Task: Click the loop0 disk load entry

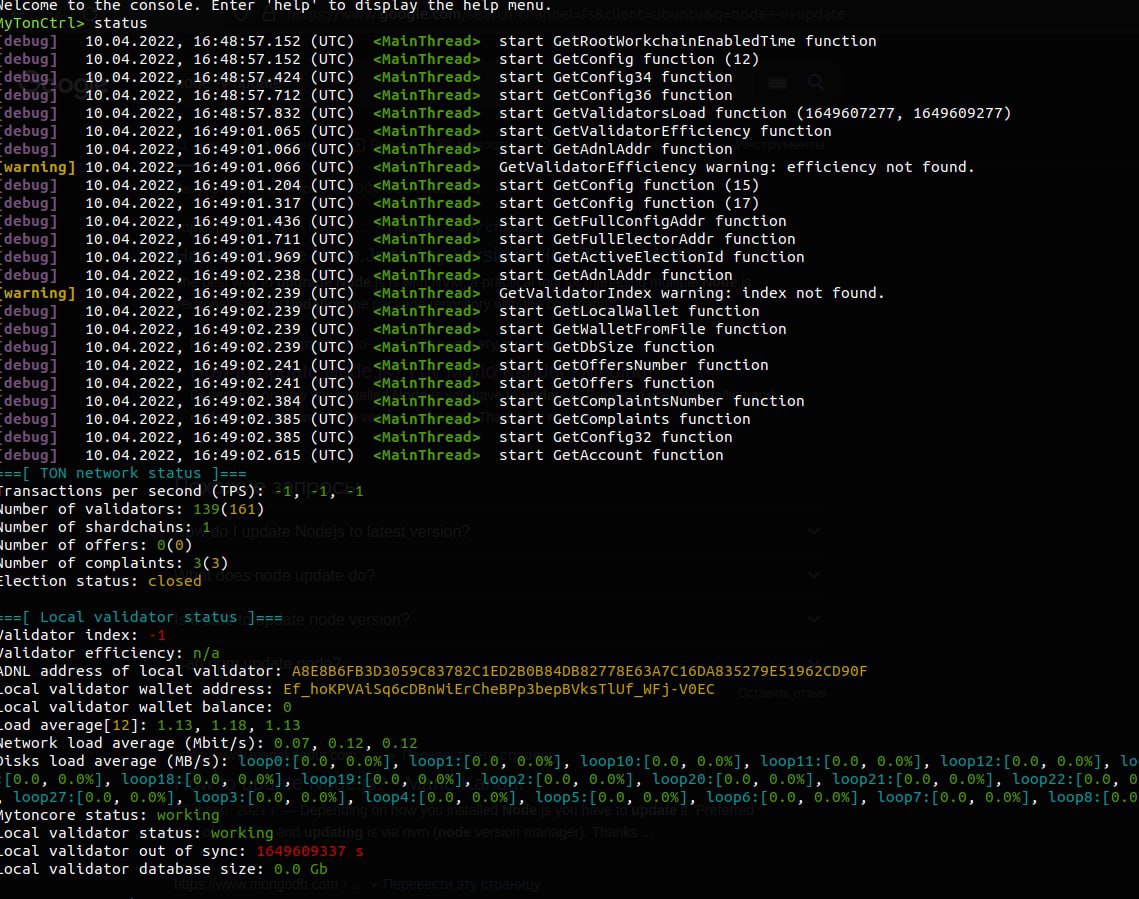Action: pos(315,761)
